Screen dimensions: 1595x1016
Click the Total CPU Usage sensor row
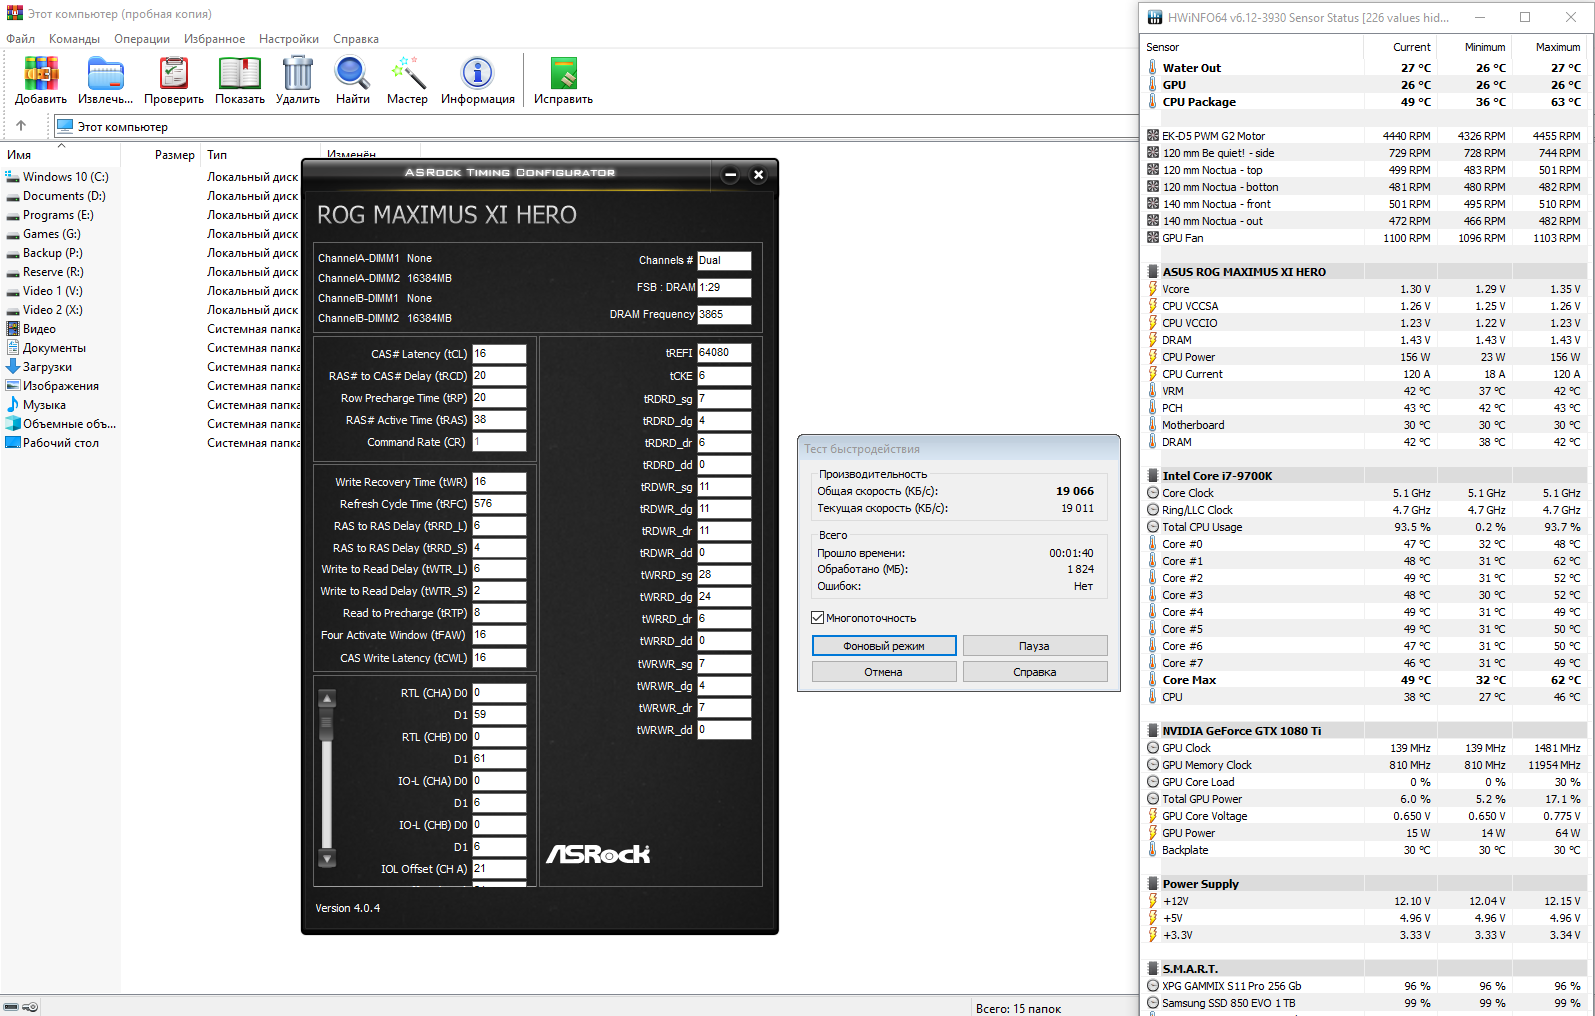click(1366, 527)
